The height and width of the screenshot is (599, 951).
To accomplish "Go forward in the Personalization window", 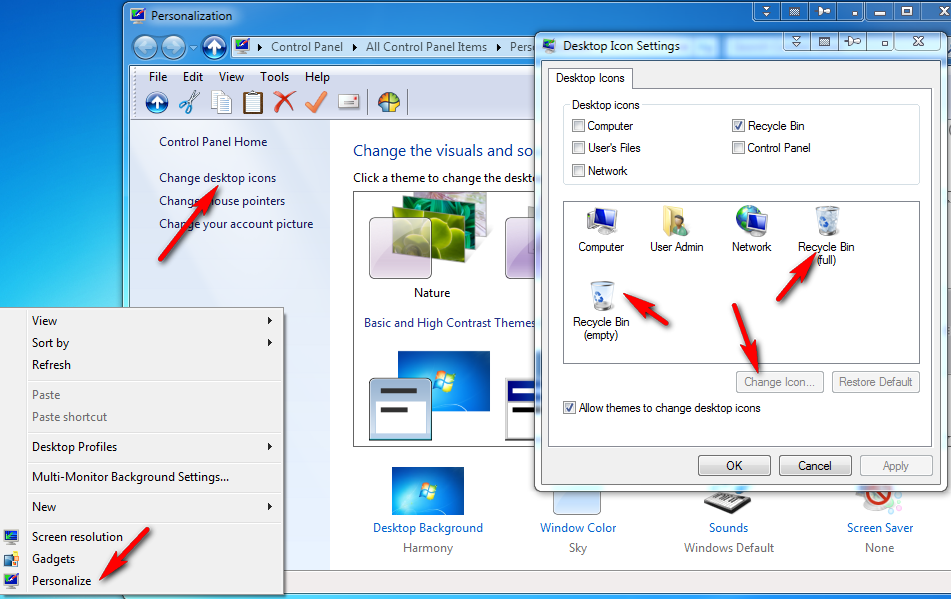I will tap(173, 47).
